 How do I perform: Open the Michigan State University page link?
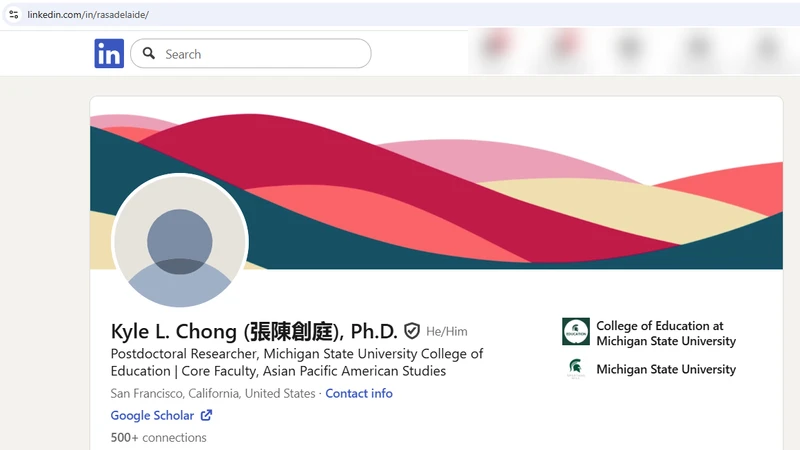pos(666,369)
